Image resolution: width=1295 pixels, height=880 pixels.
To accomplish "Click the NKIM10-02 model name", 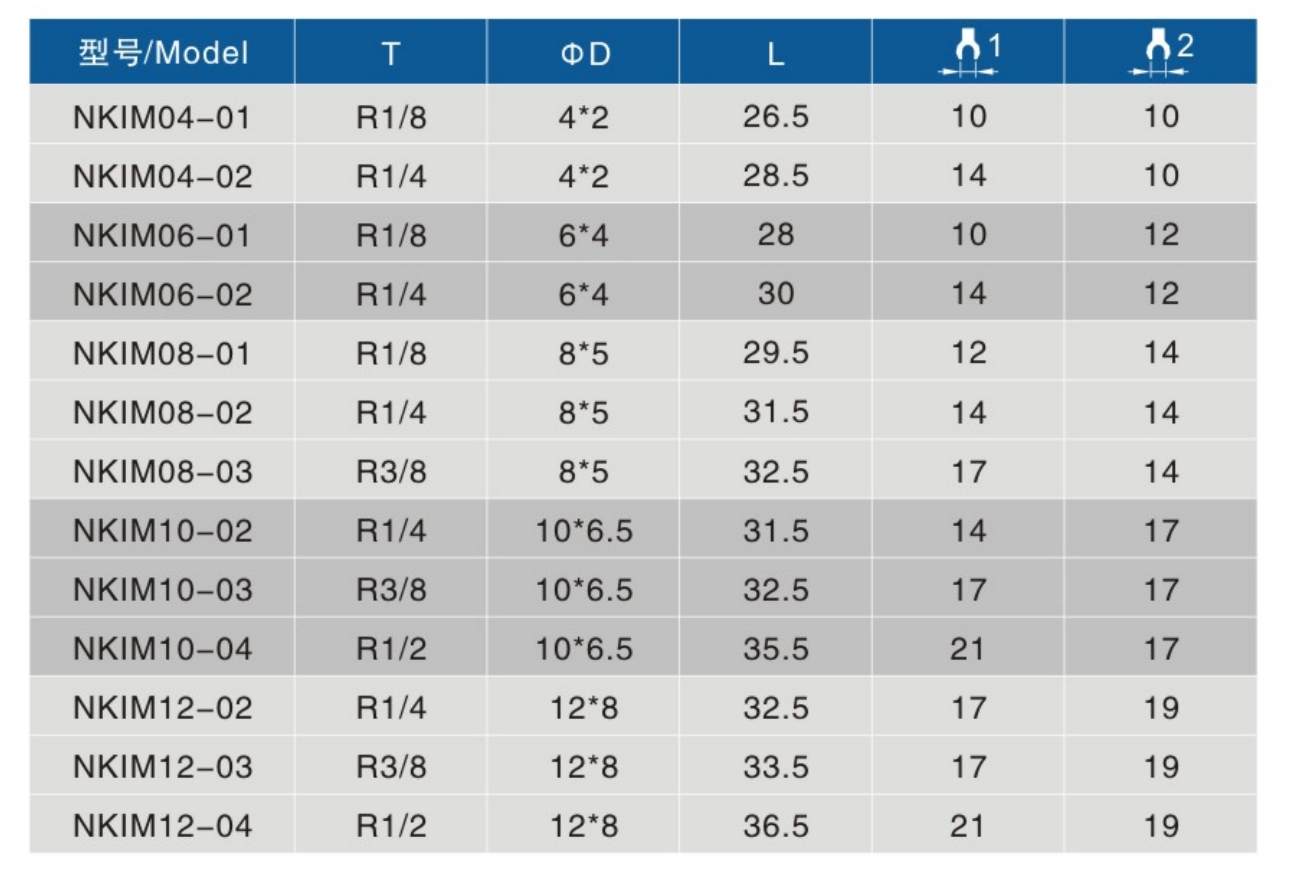I will [x=162, y=530].
